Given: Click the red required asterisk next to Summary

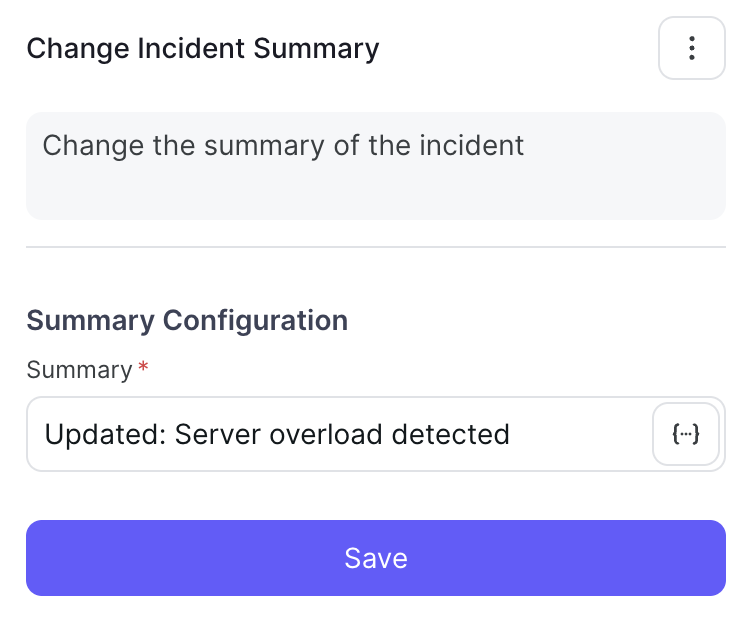Looking at the screenshot, I should click(x=143, y=368).
